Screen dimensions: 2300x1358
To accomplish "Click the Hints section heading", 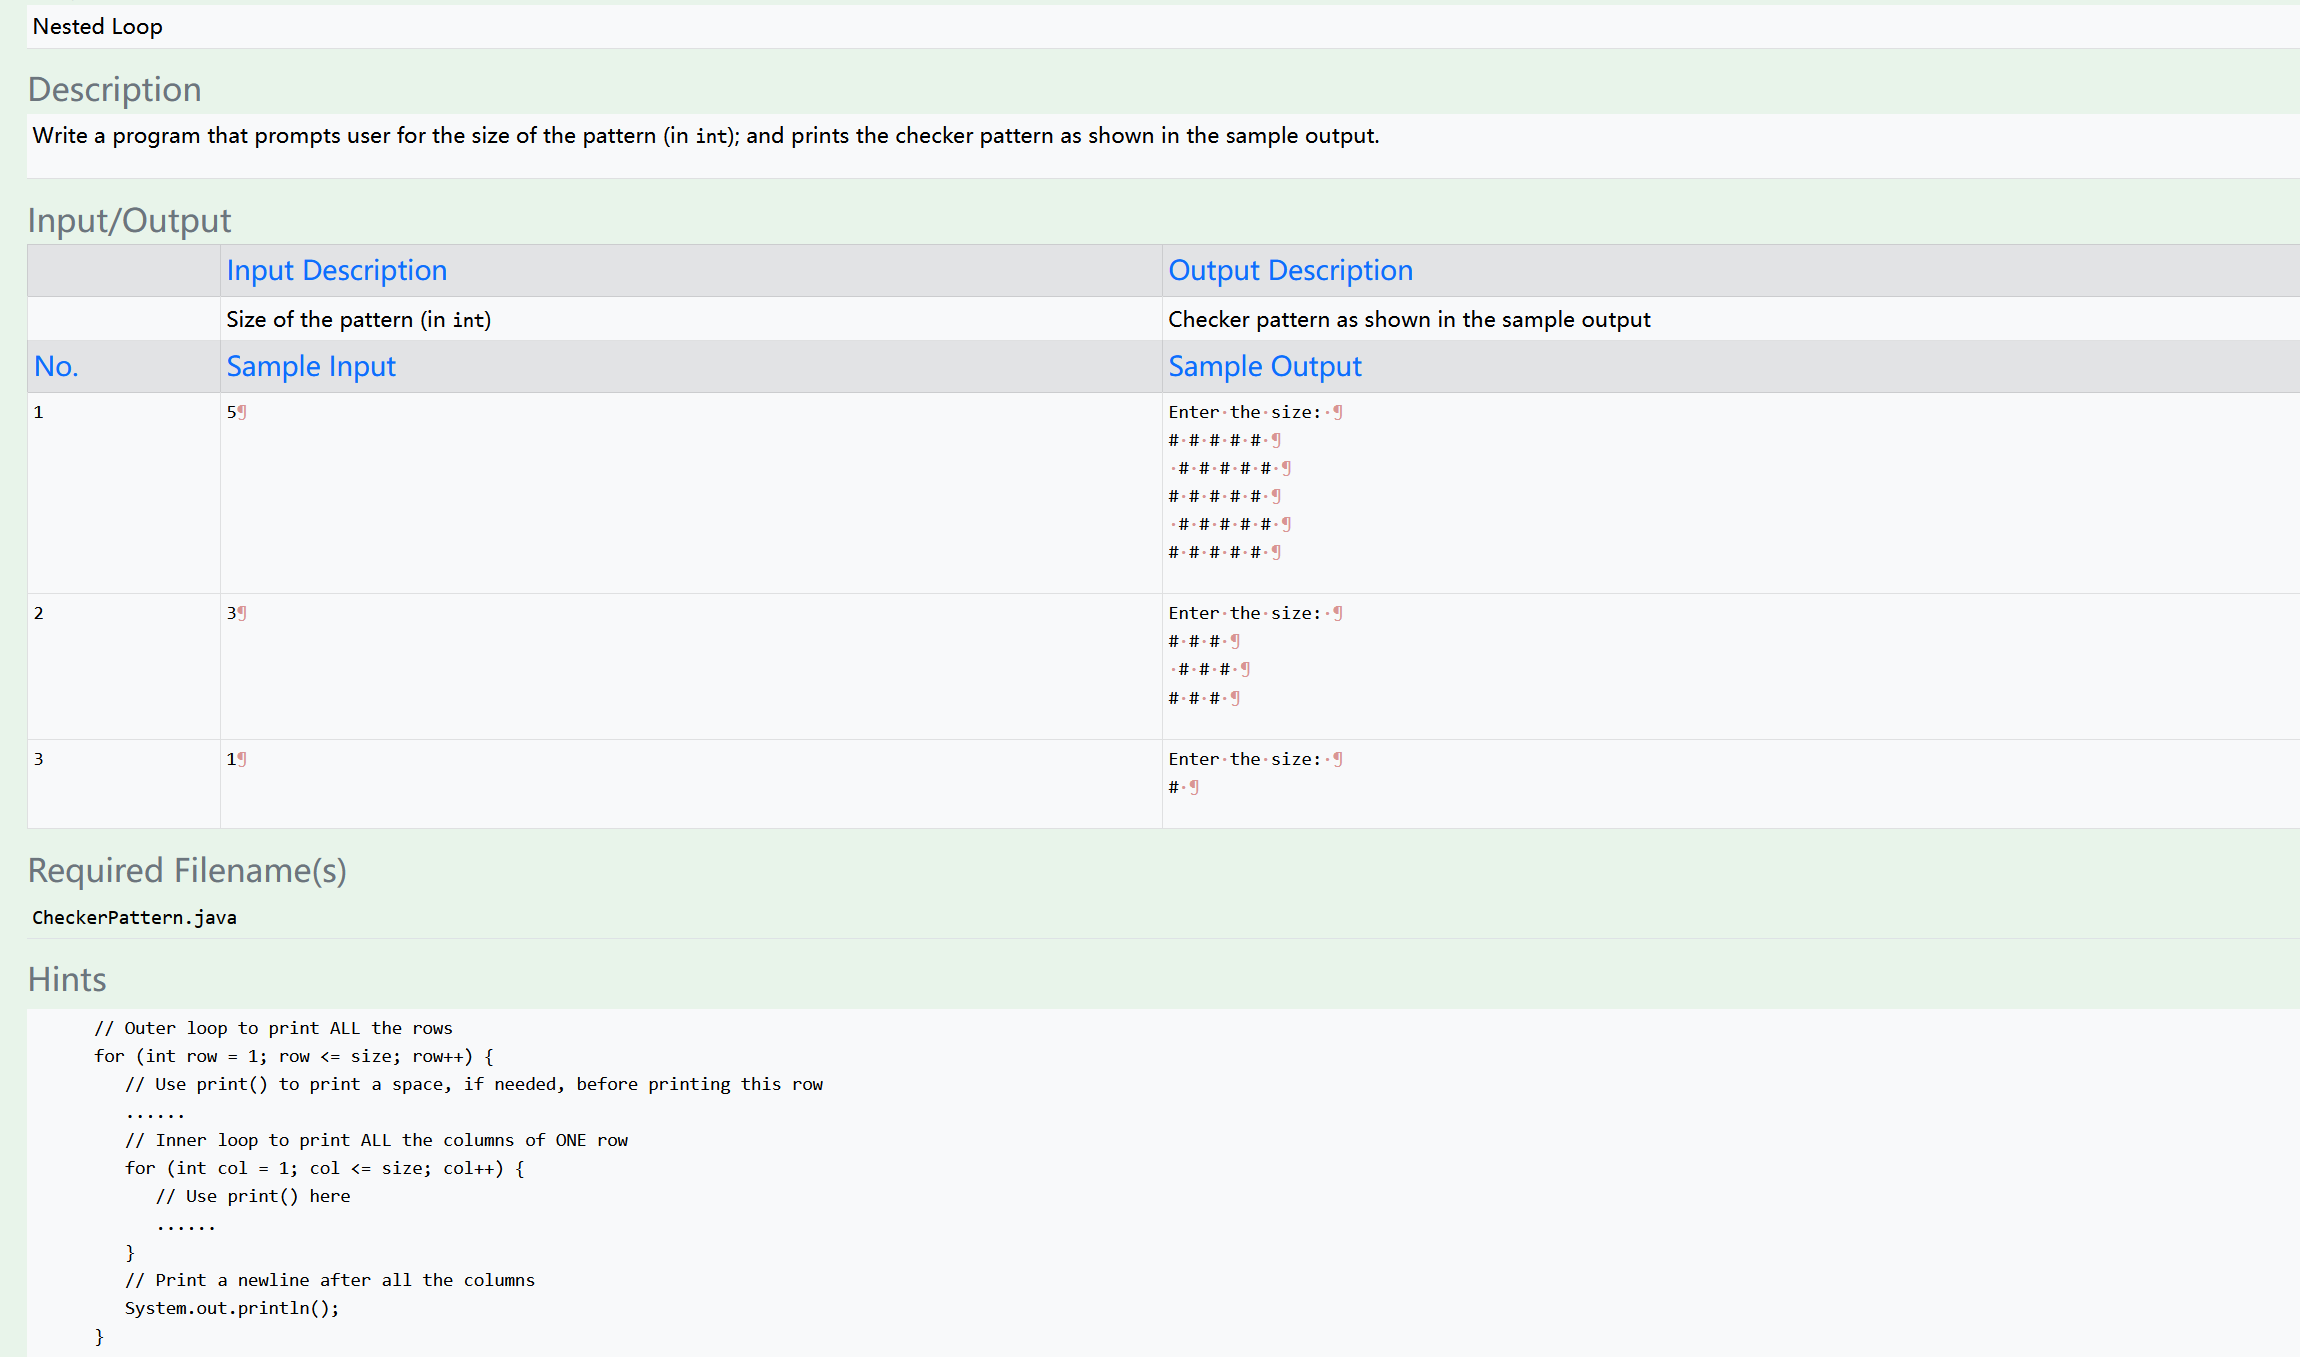I will [x=66, y=980].
